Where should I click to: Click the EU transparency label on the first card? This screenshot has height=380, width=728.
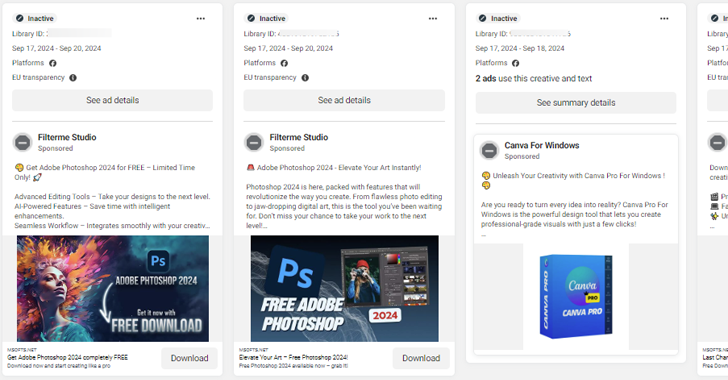[38, 78]
